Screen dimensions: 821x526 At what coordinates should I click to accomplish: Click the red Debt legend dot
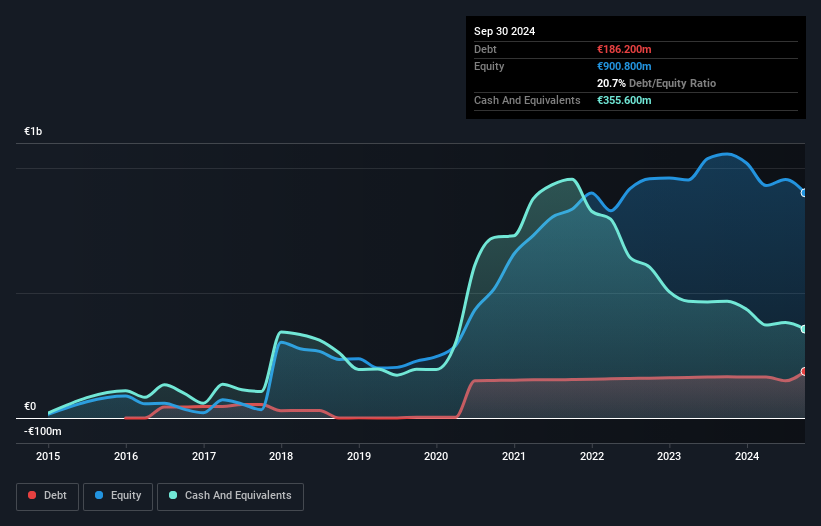tap(32, 495)
